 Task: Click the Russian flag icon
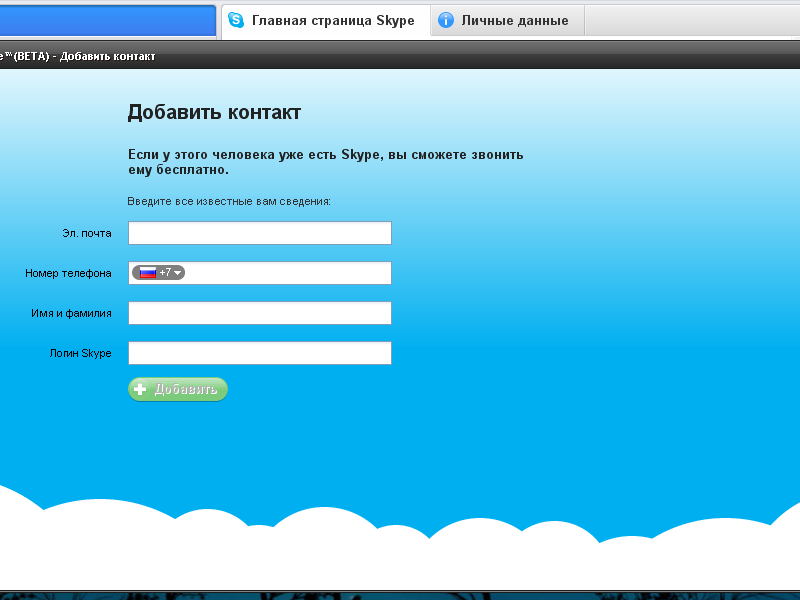pyautogui.click(x=148, y=272)
